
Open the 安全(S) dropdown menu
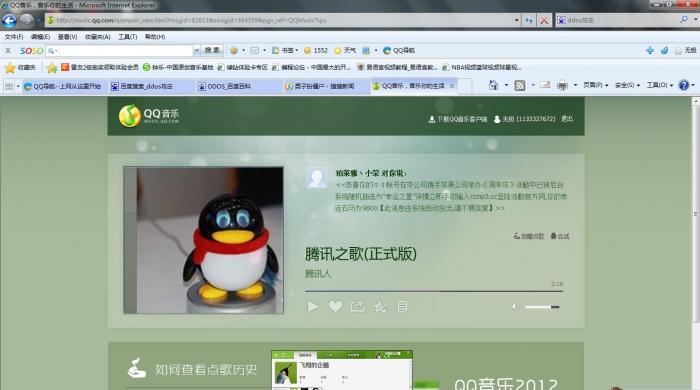pos(627,85)
